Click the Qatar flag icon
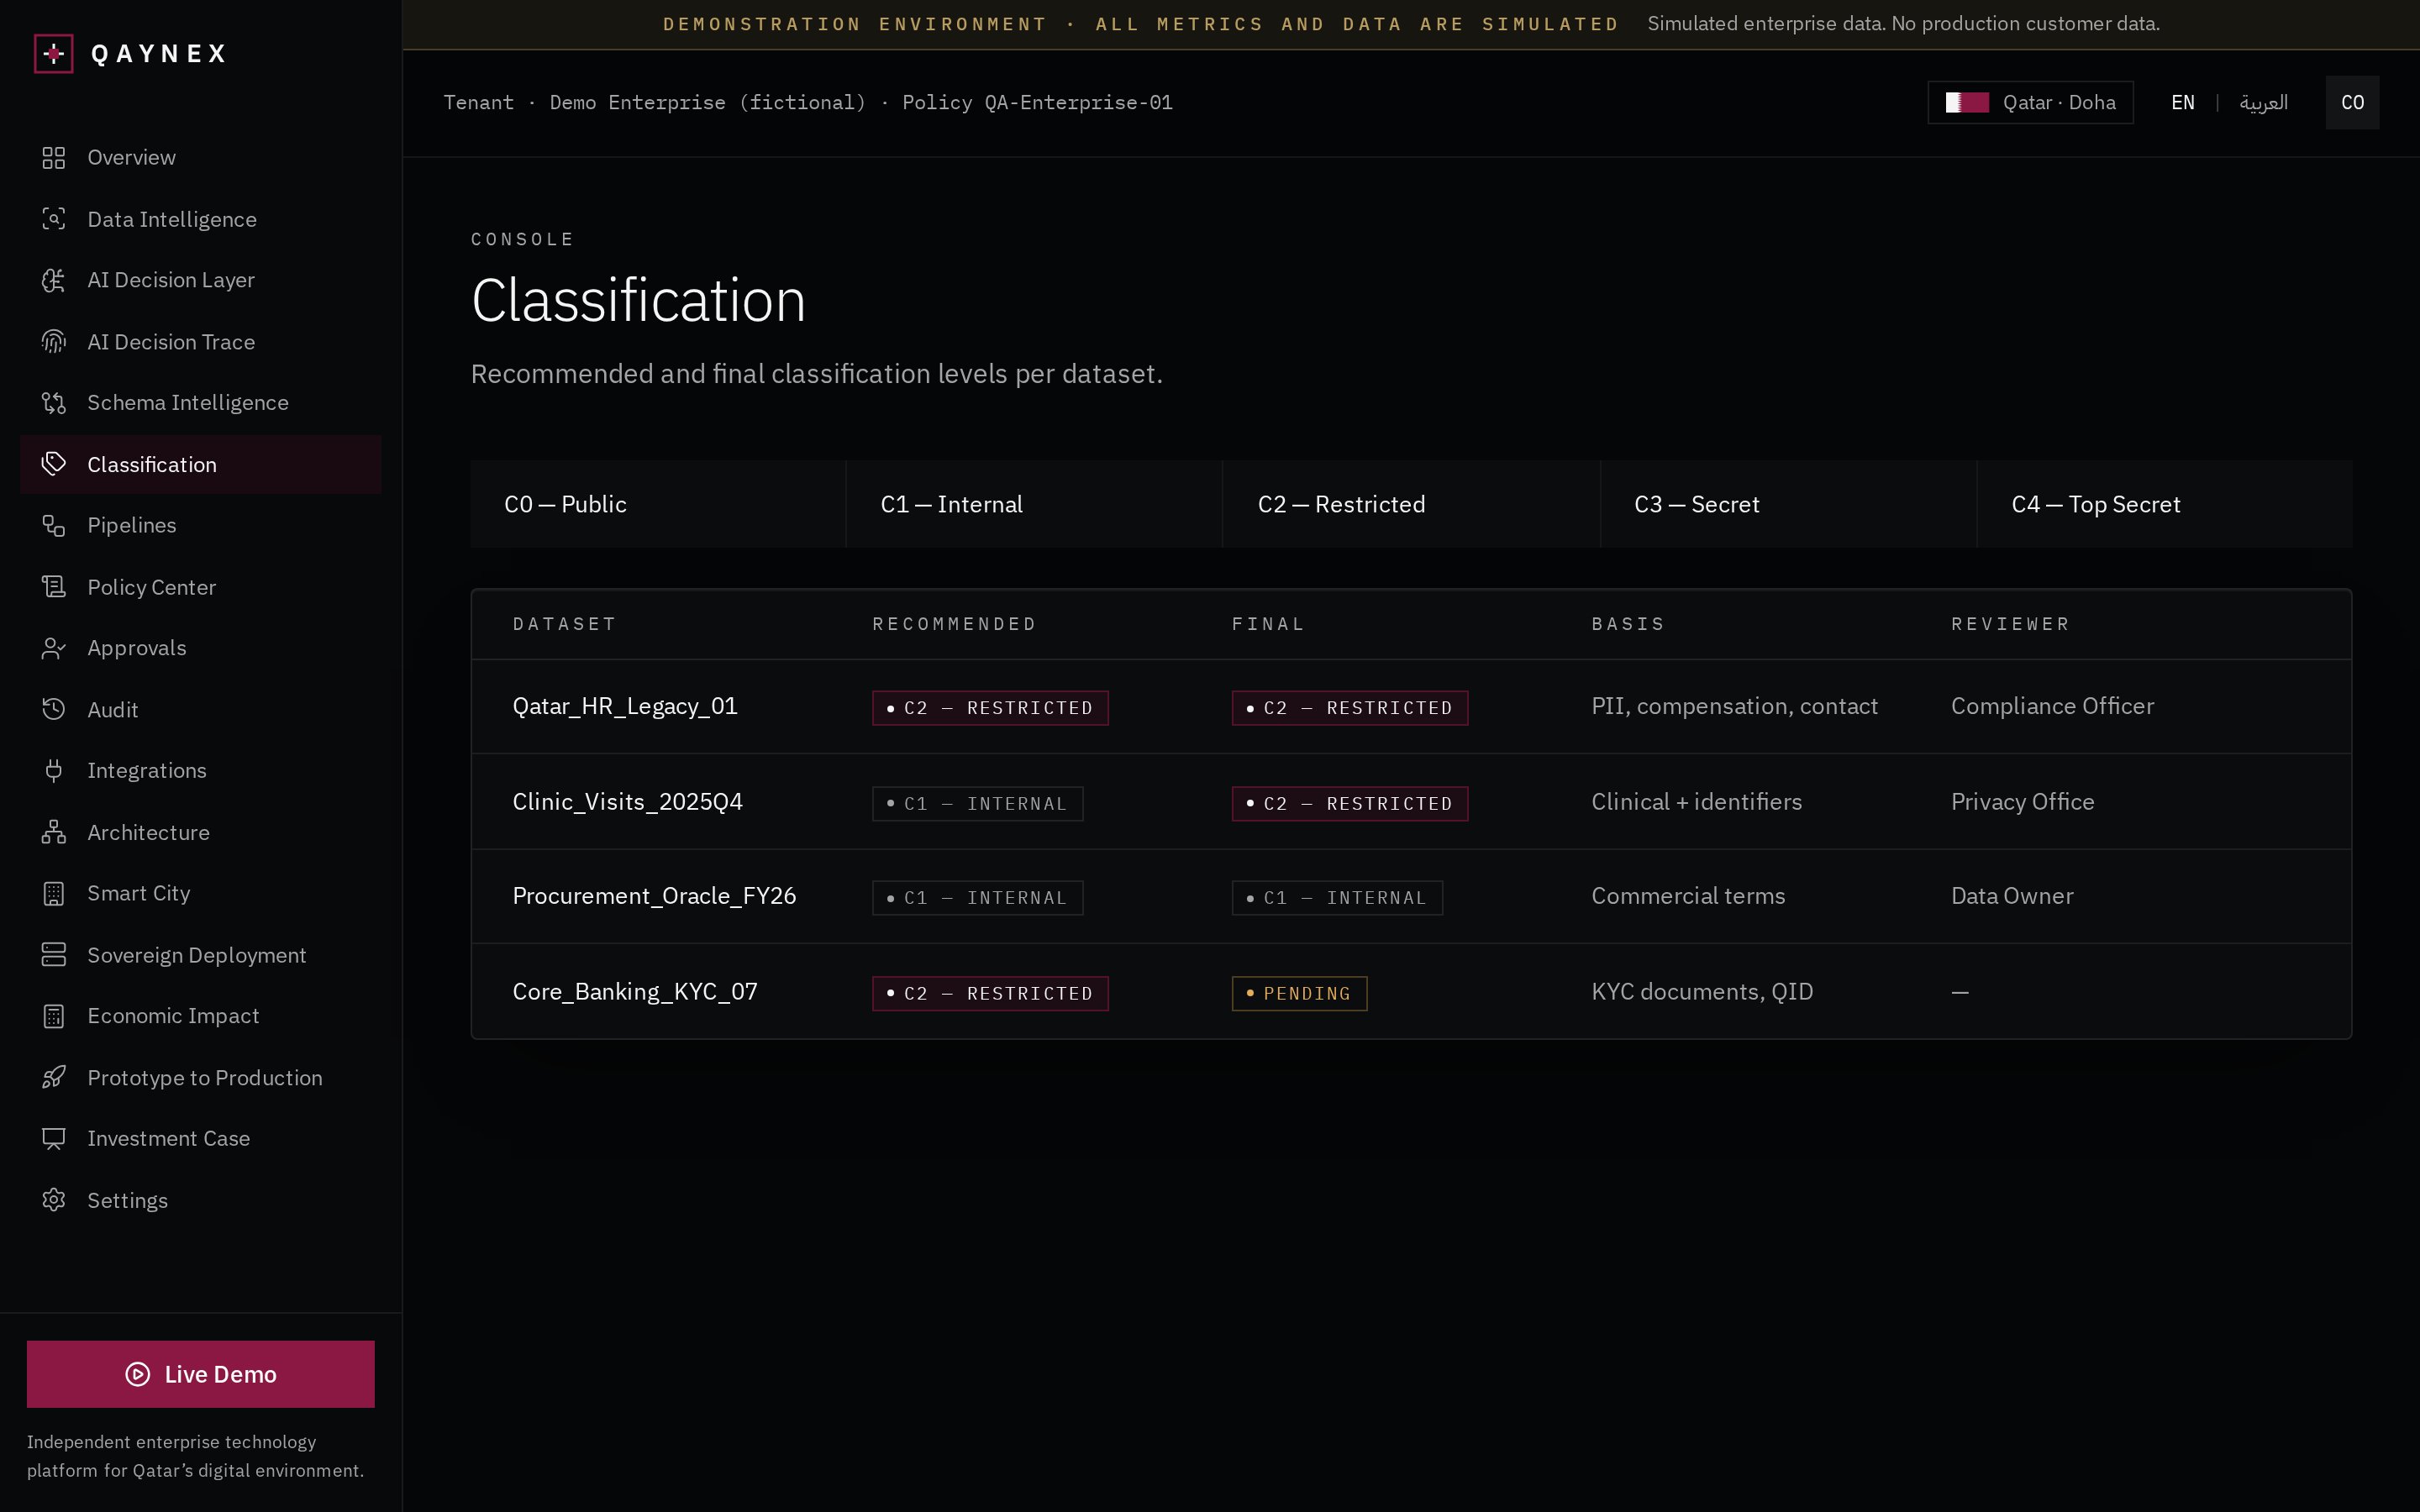 coord(1966,102)
